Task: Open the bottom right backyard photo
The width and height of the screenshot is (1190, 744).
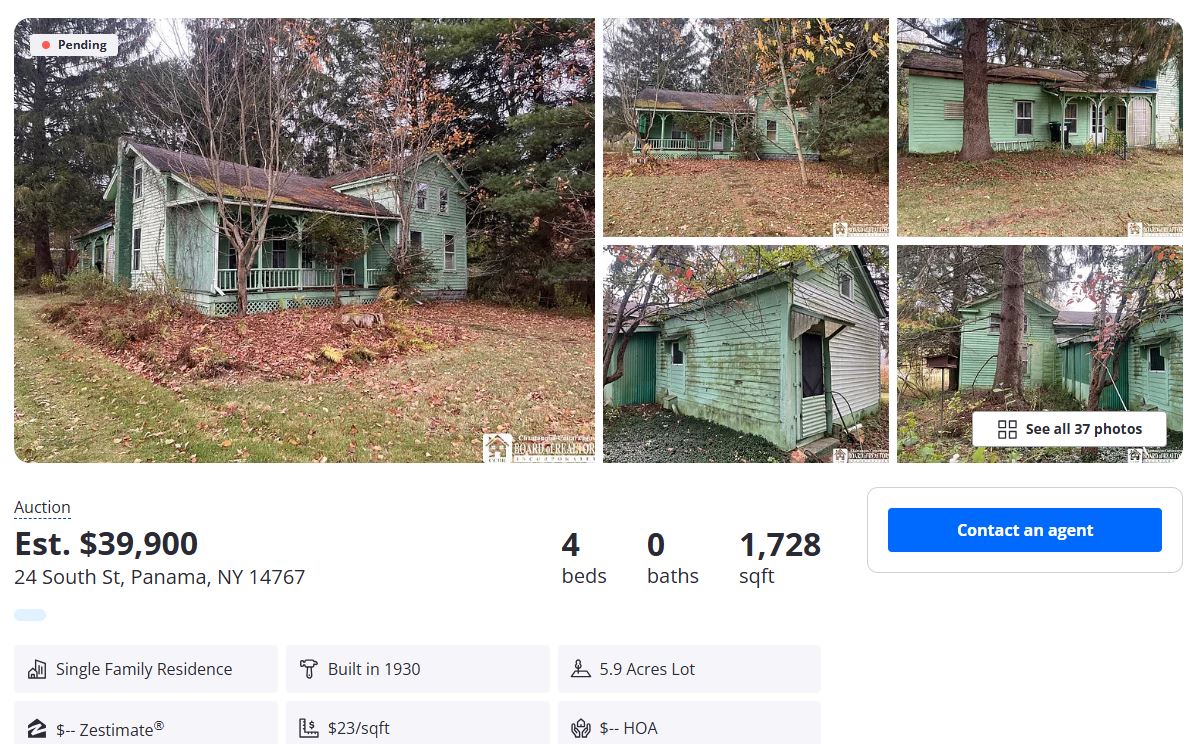Action: click(x=1040, y=354)
